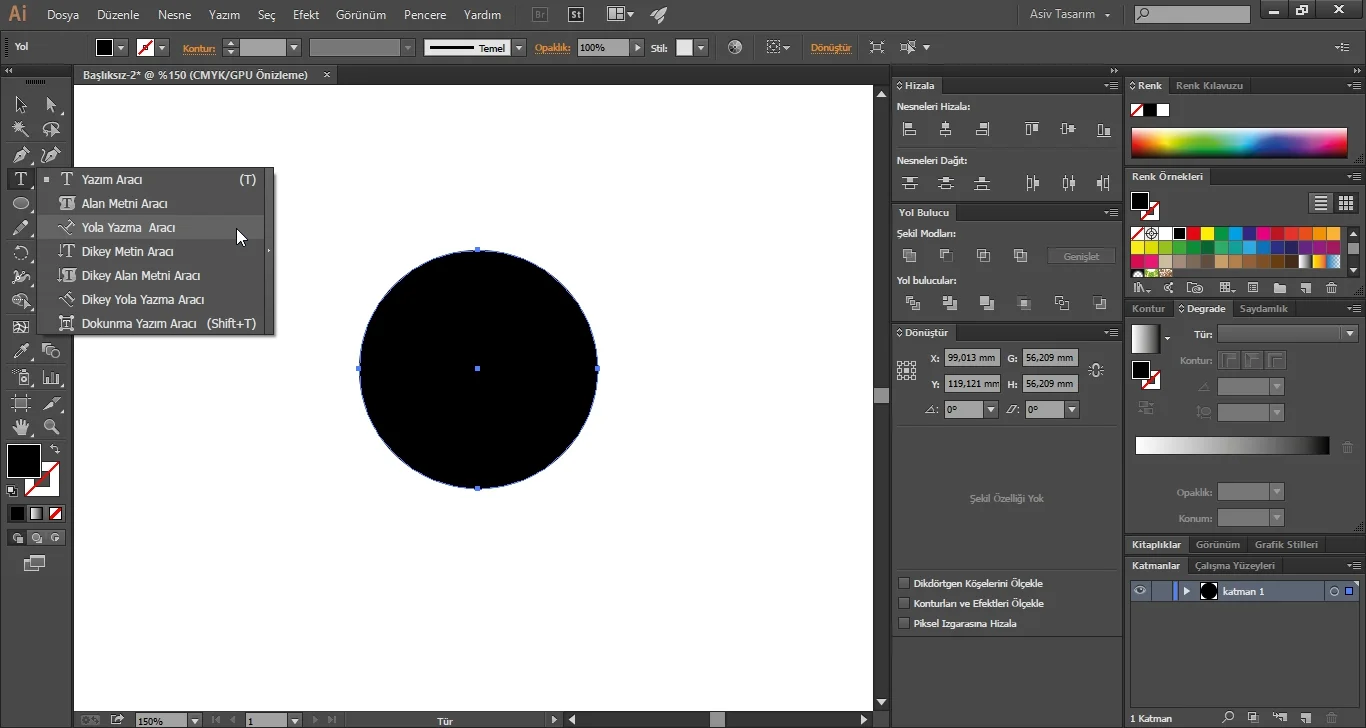Open the arrange documents dropdown
This screenshot has width=1366, height=728.
pyautogui.click(x=620, y=15)
